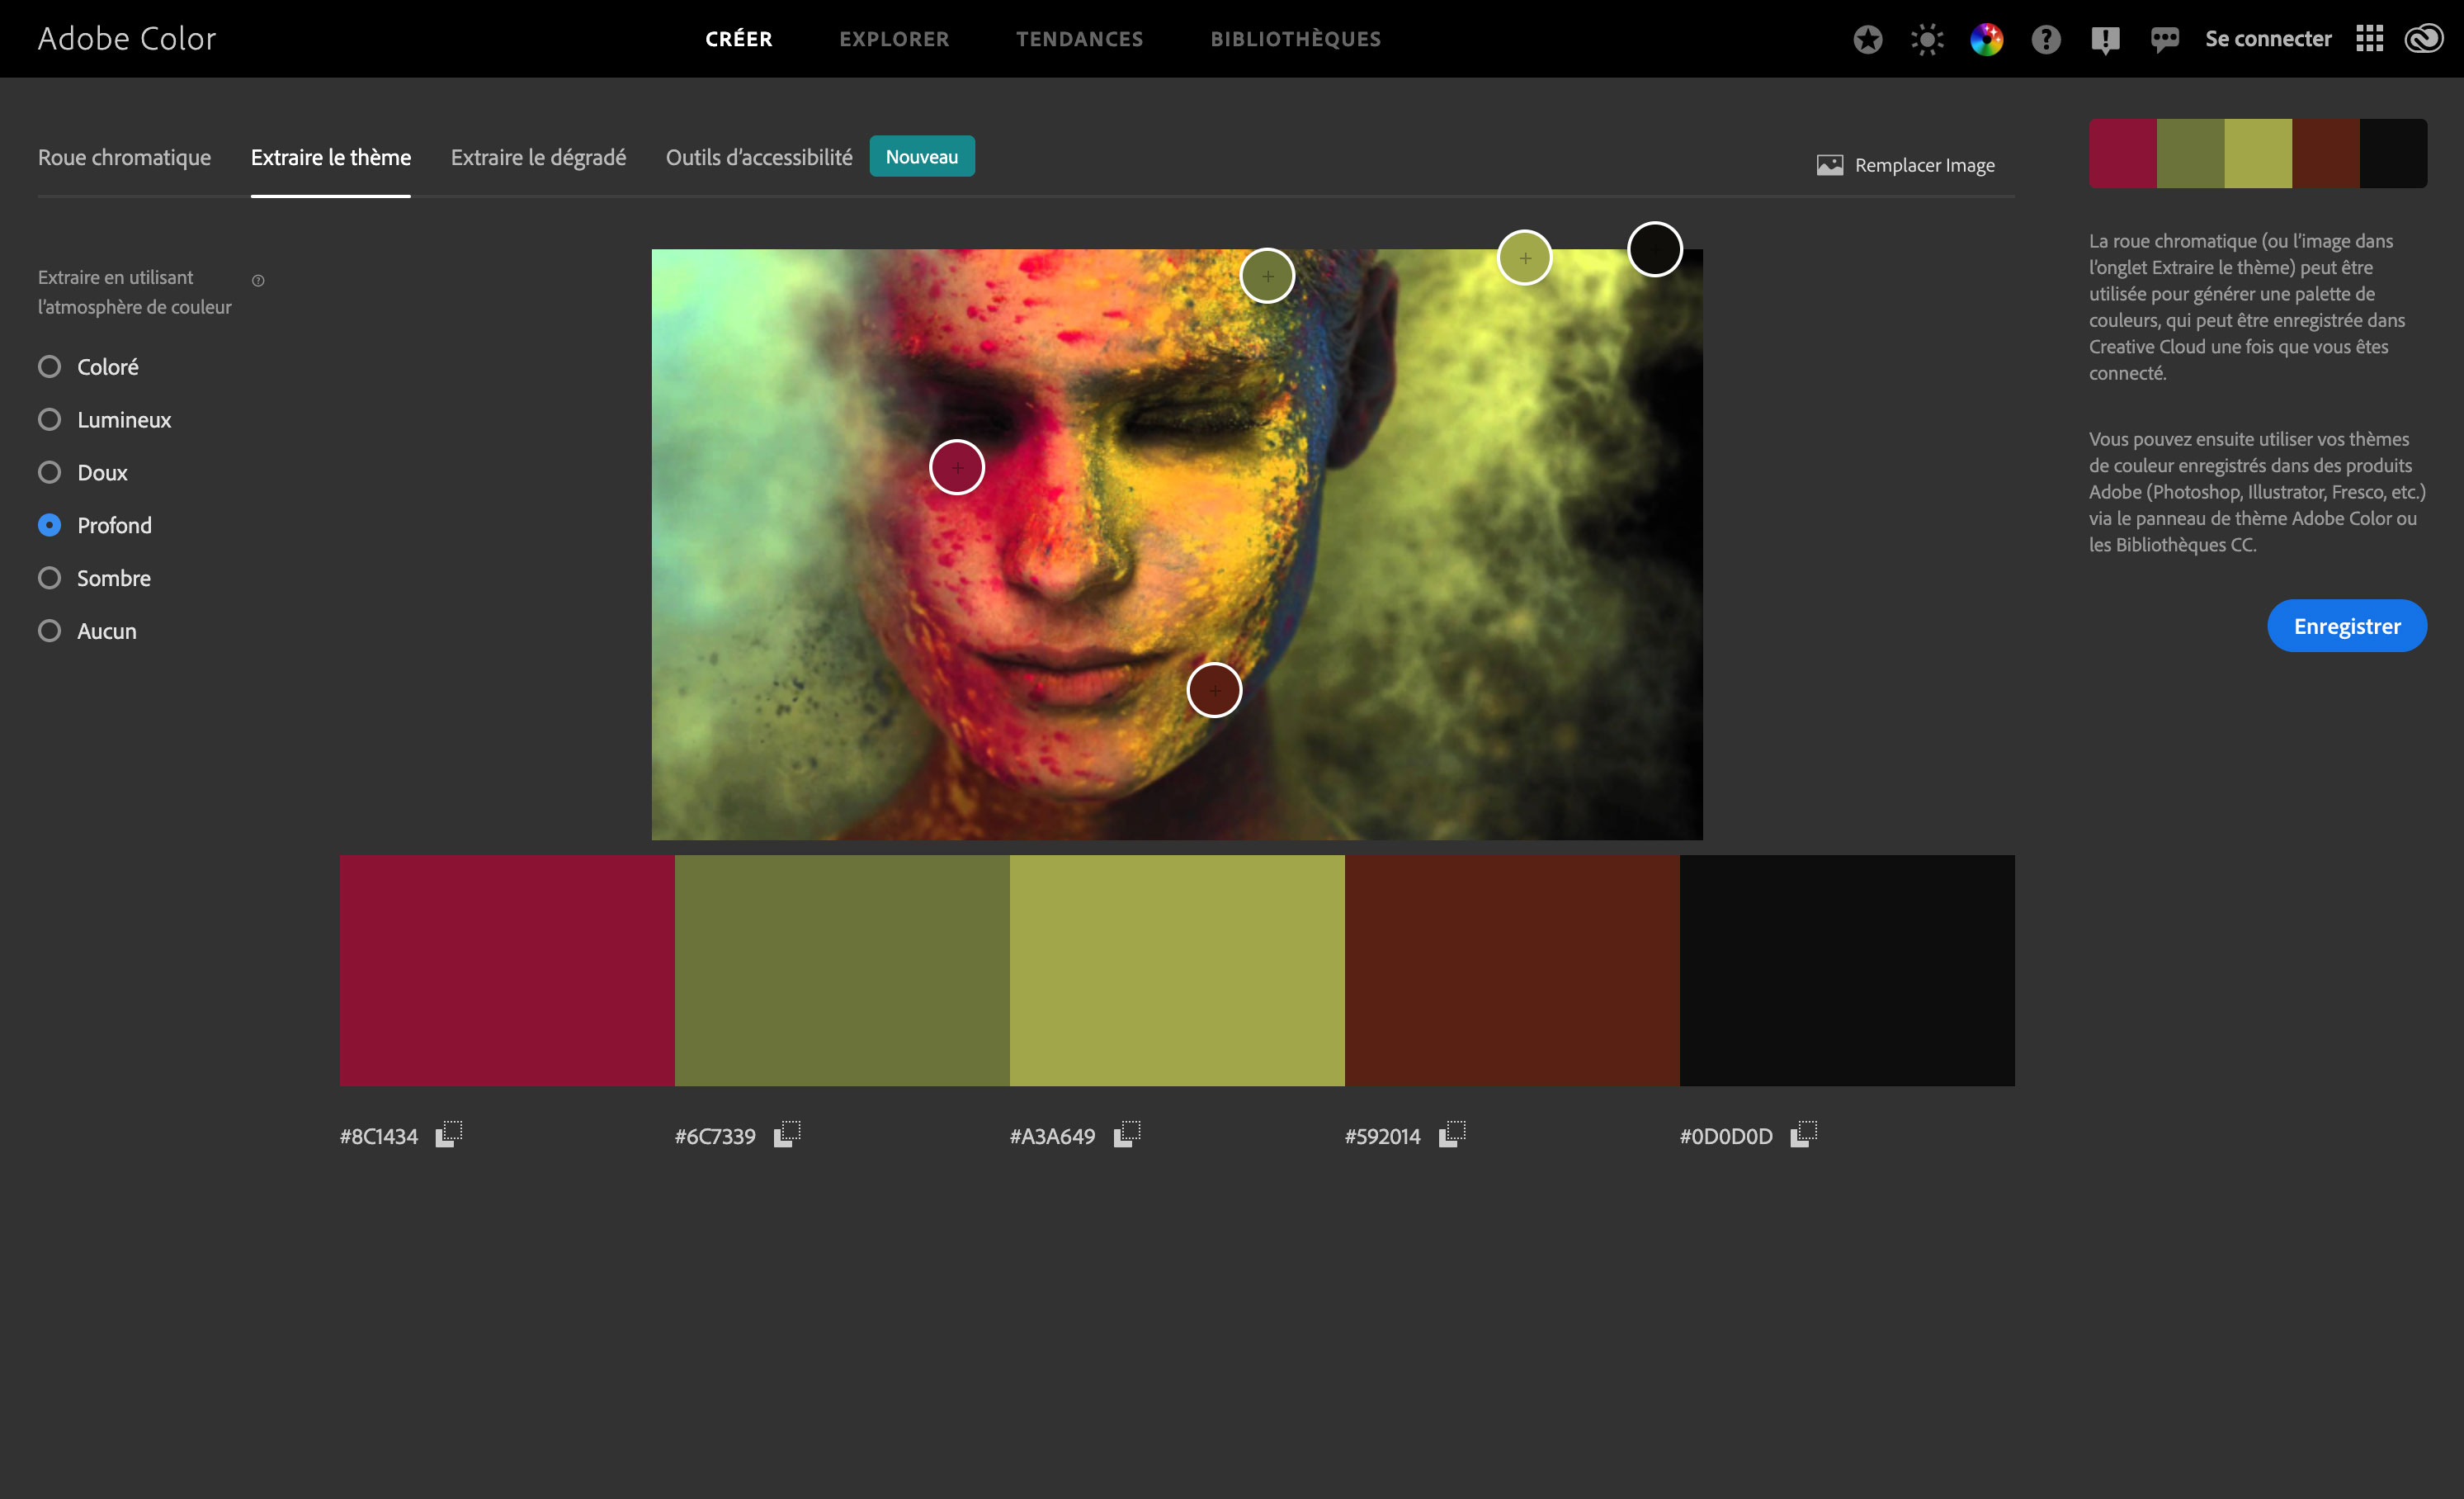Toggle light mode with the sun icon
Image resolution: width=2464 pixels, height=1499 pixels.
(x=1926, y=38)
